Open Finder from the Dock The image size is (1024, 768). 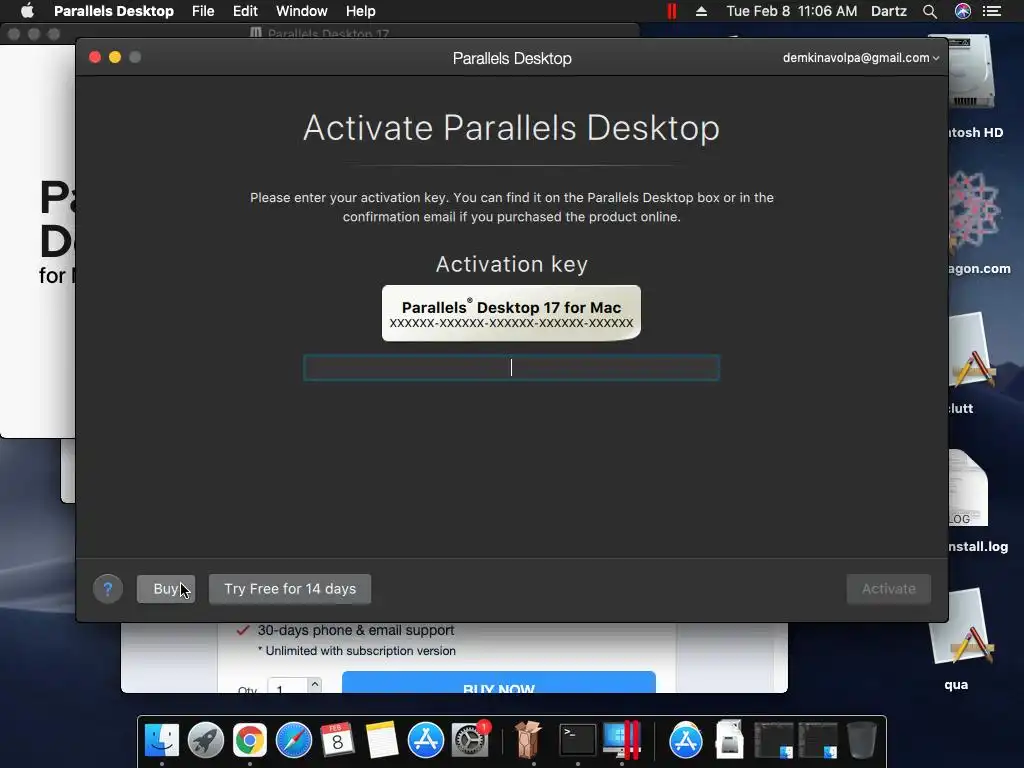click(x=161, y=741)
